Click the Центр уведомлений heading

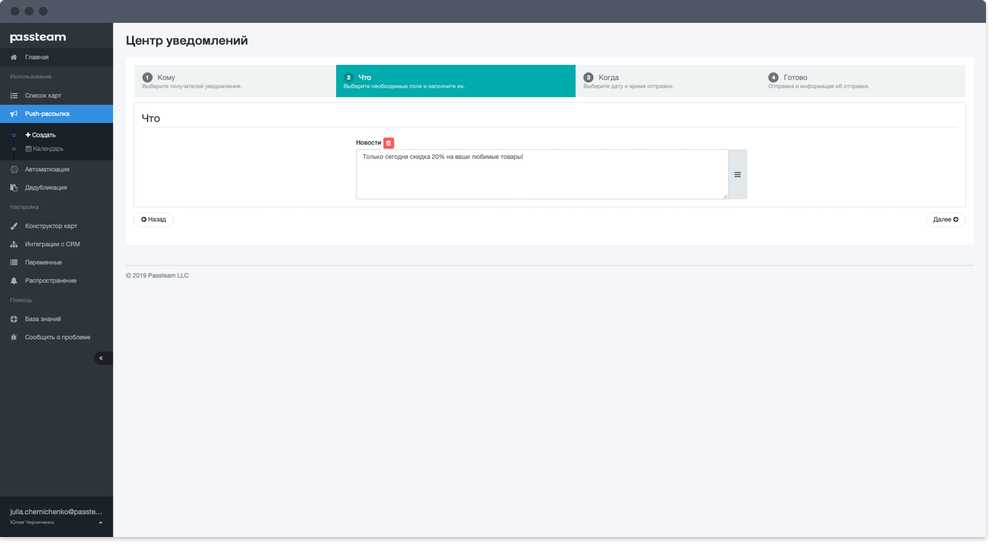pyautogui.click(x=187, y=41)
